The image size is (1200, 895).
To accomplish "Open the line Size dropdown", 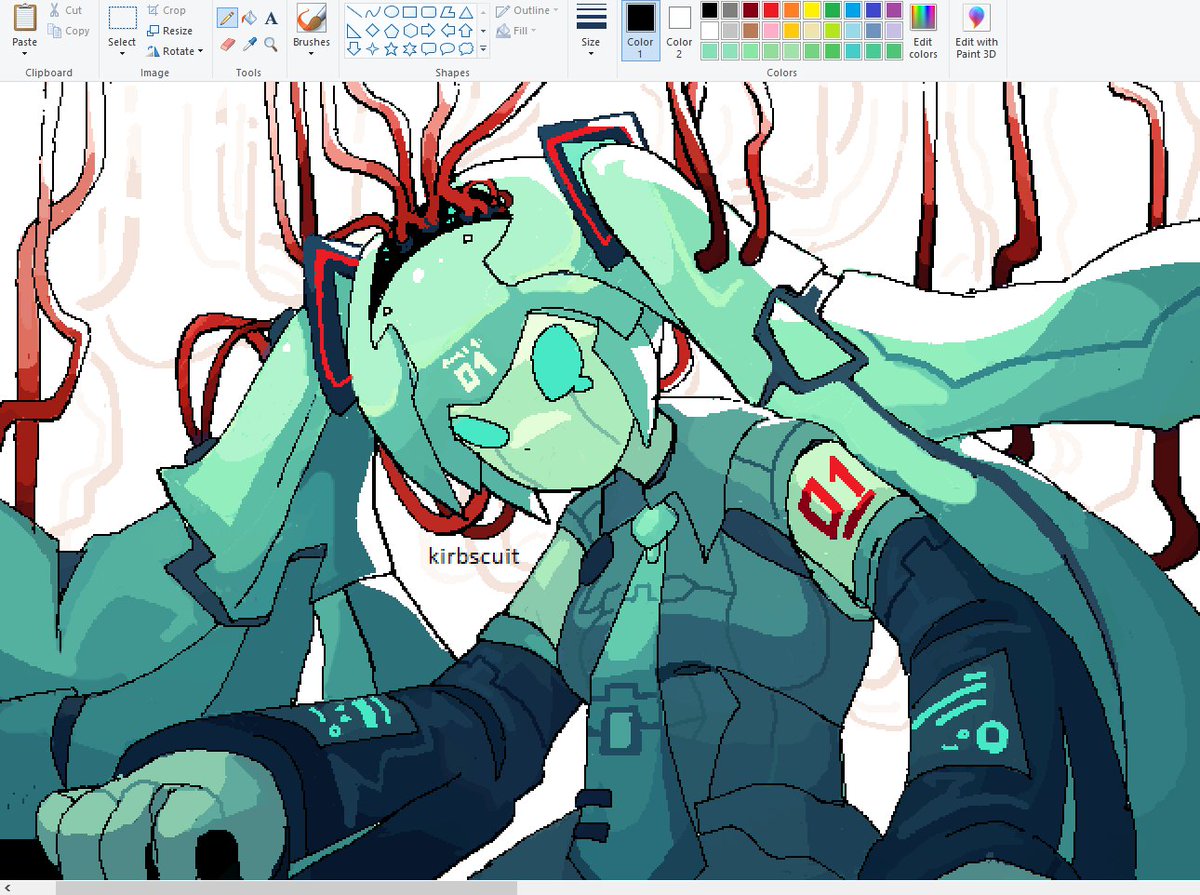I will (x=591, y=30).
